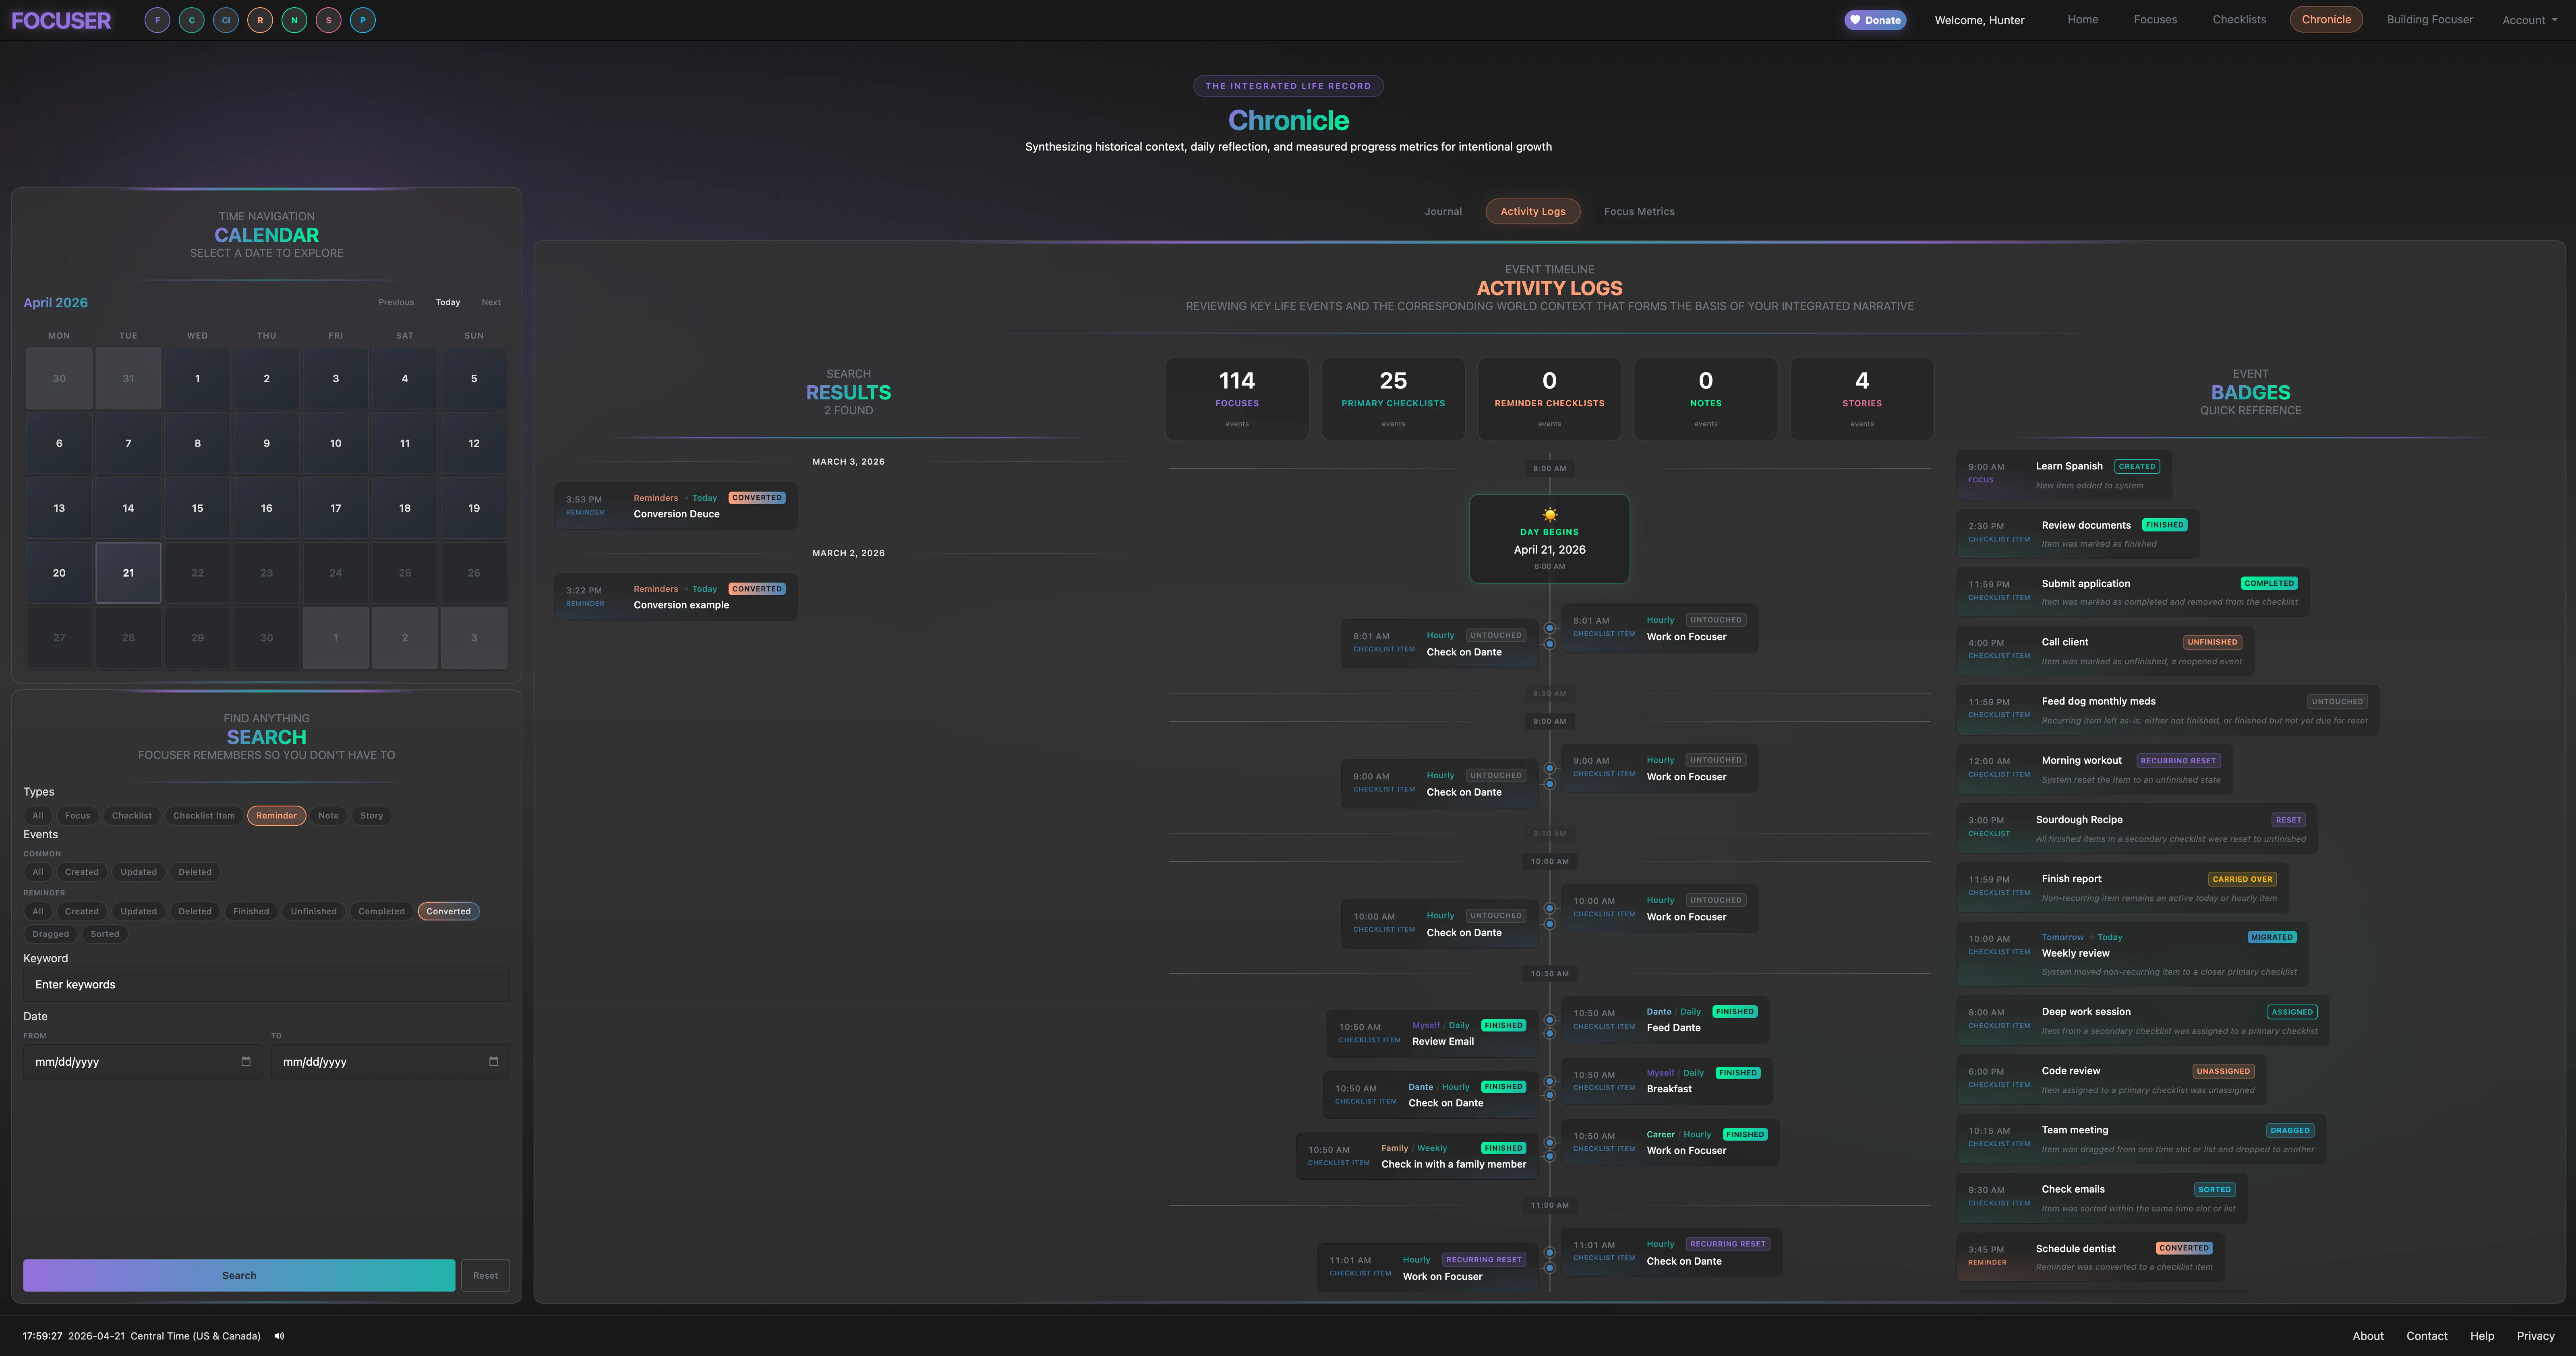2576x1356 pixels.
Task: Open the blue CI circle shortcut
Action: pos(226,20)
